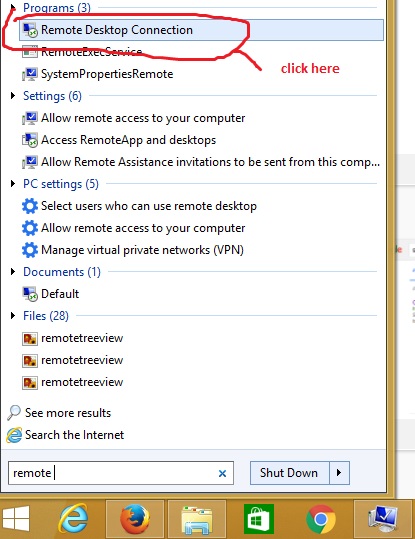The image size is (415, 539).
Task: Launch RemoteExecService from results
Action: pyautogui.click(x=91, y=52)
